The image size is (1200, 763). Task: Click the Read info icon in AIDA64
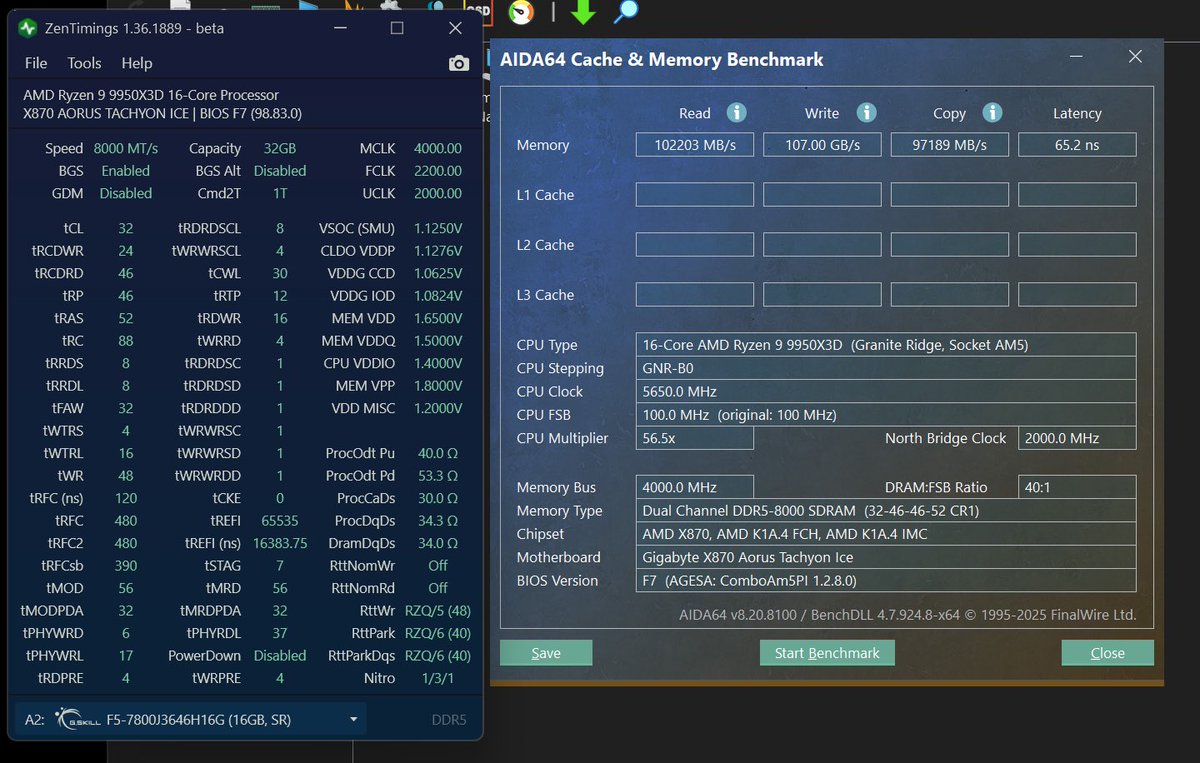[x=737, y=113]
